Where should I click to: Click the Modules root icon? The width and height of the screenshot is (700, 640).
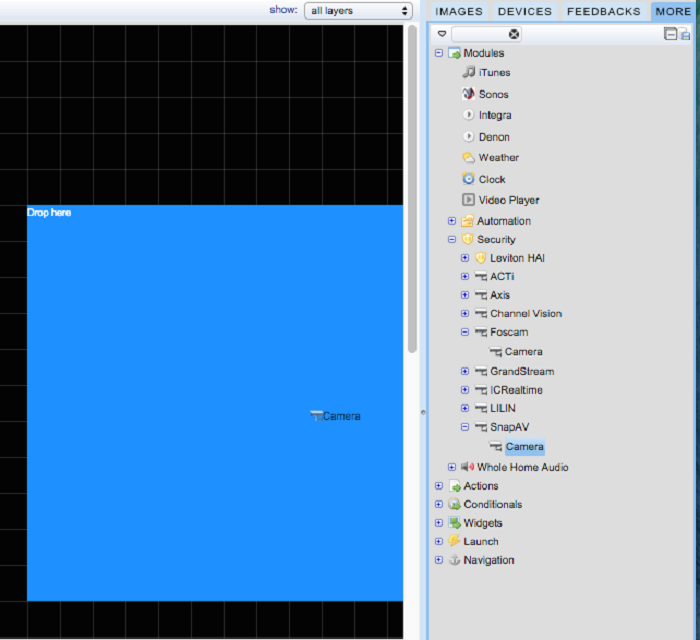point(454,53)
